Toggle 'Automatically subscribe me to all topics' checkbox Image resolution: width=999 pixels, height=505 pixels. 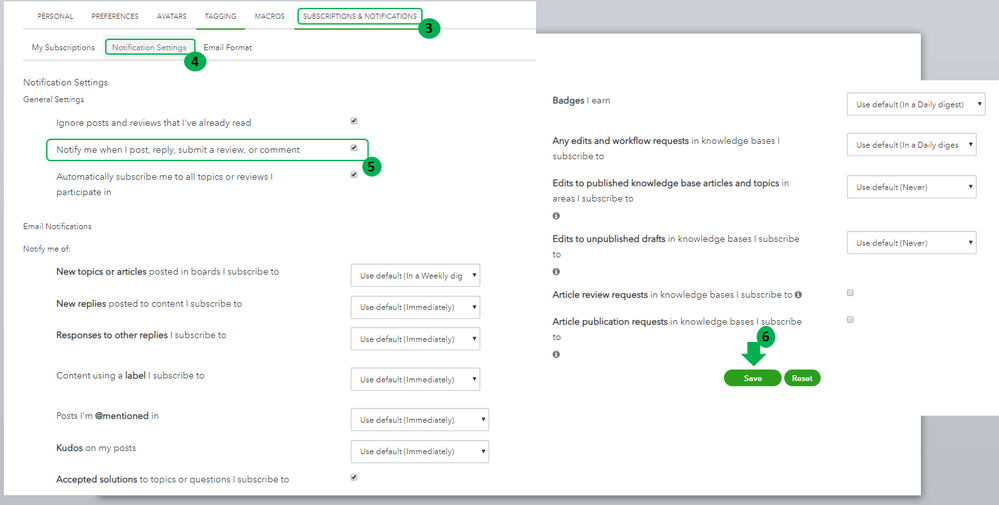click(x=354, y=175)
